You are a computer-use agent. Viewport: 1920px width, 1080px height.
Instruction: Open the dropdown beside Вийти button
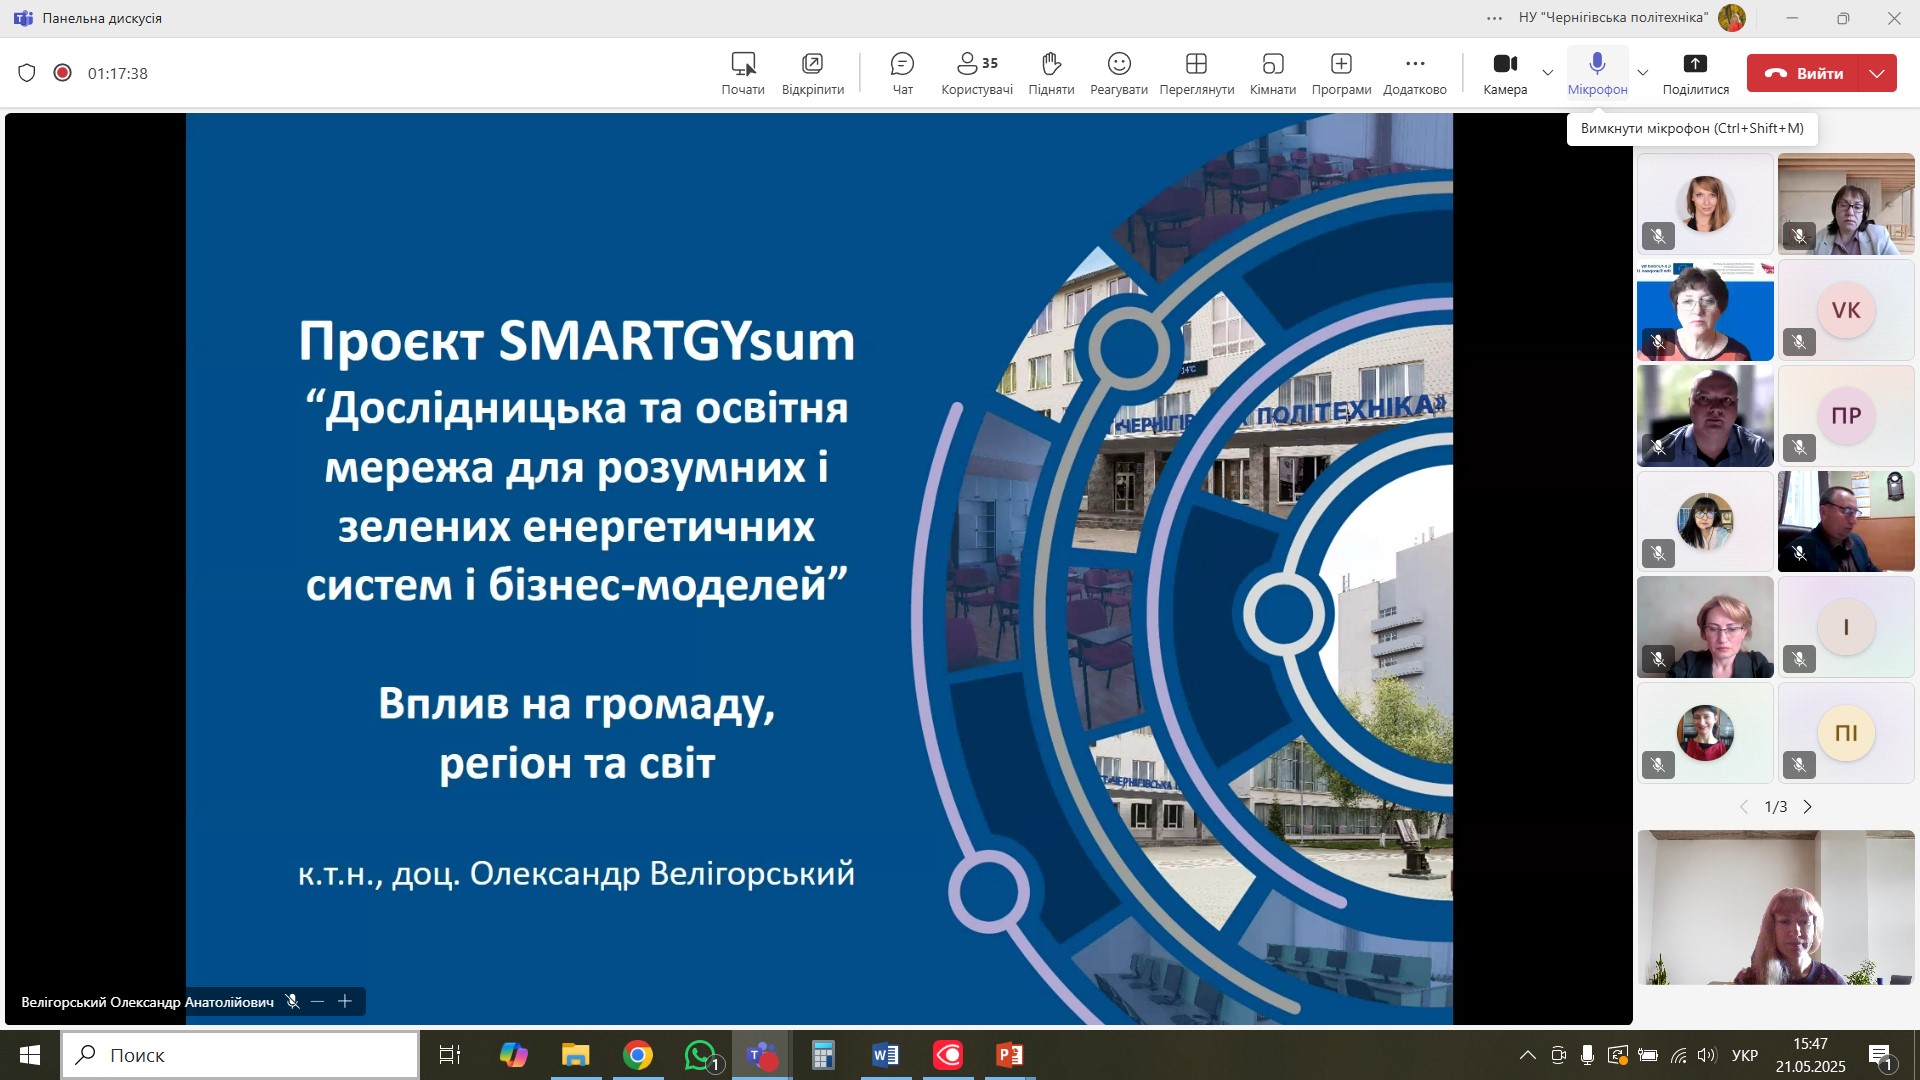point(1877,73)
